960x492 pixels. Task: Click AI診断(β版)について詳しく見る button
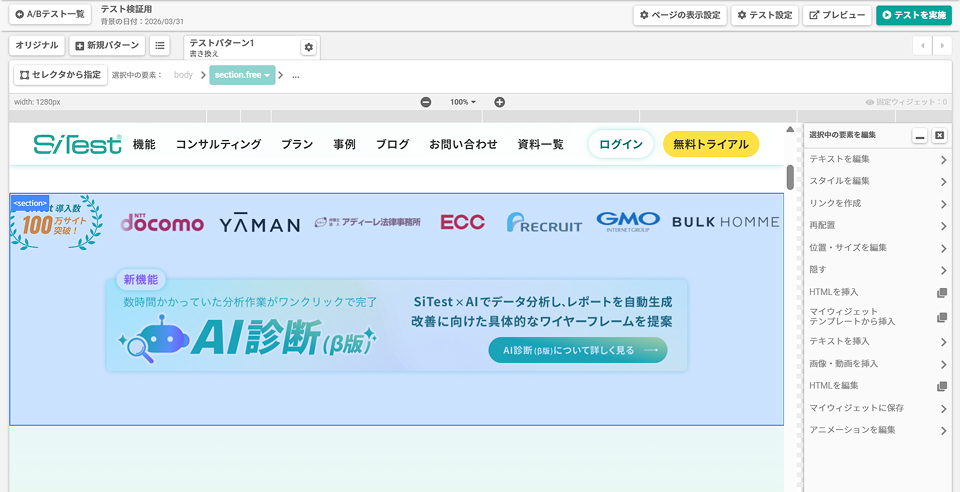577,350
